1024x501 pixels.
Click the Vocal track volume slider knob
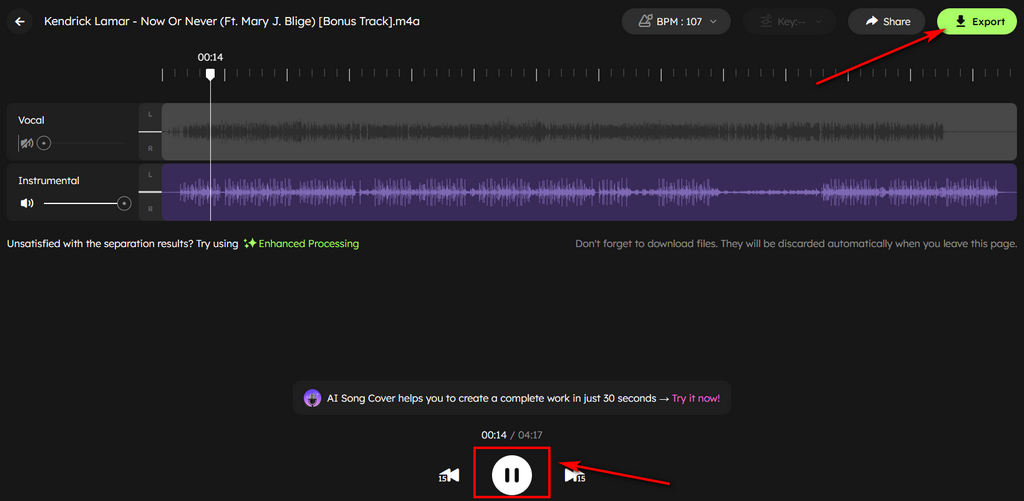point(44,142)
